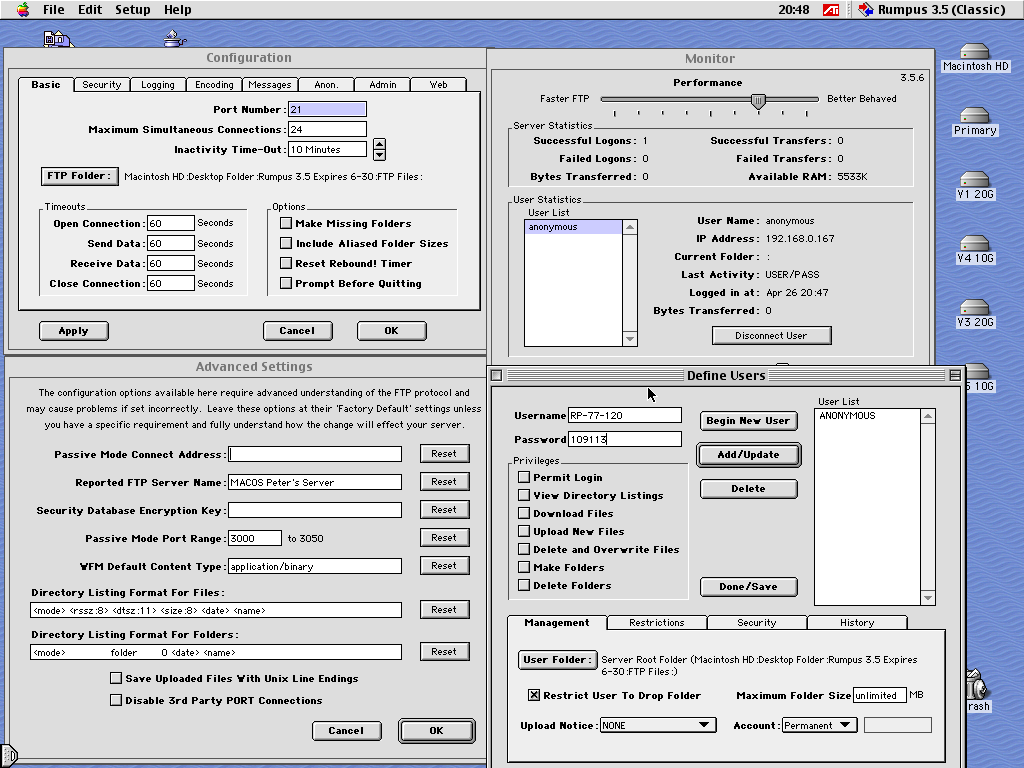Click the Username field in Define Users
The width and height of the screenshot is (1024, 768).
[625, 415]
